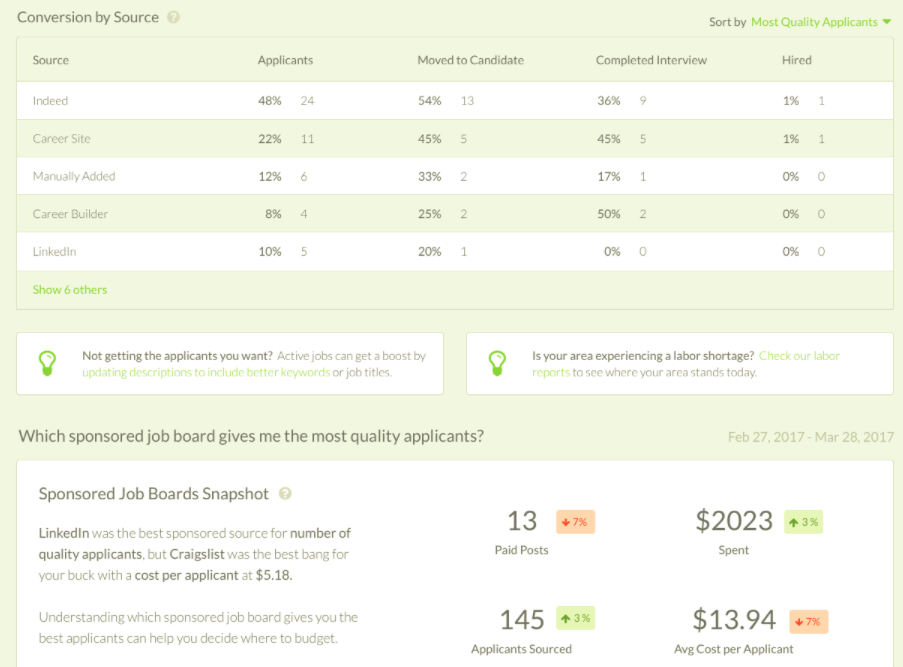Open the updating descriptions keywords link
Screen dimensions: 903x667
point(206,372)
